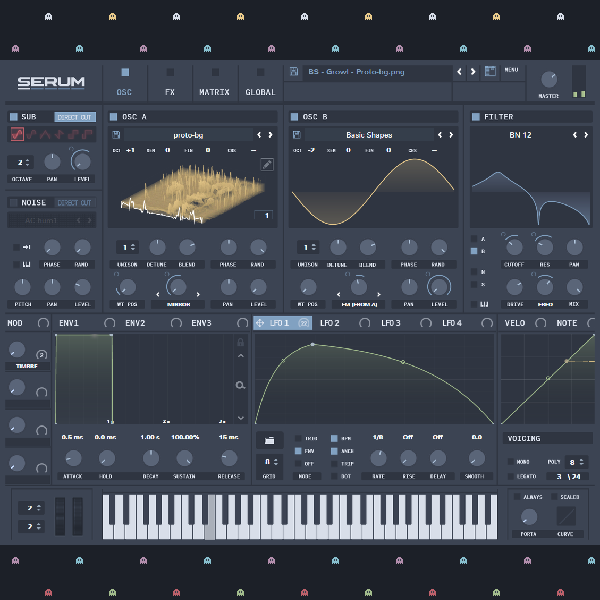
Task: Toggle SUB DIRECT OUT button
Action: (x=75, y=117)
